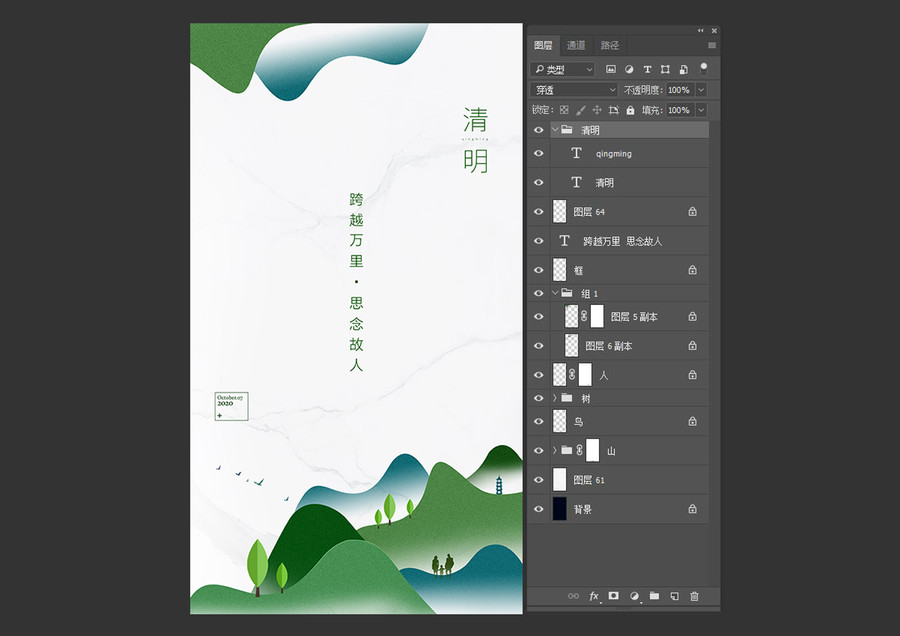Hide the 人 layer
Screen dimensions: 900x636
538,375
